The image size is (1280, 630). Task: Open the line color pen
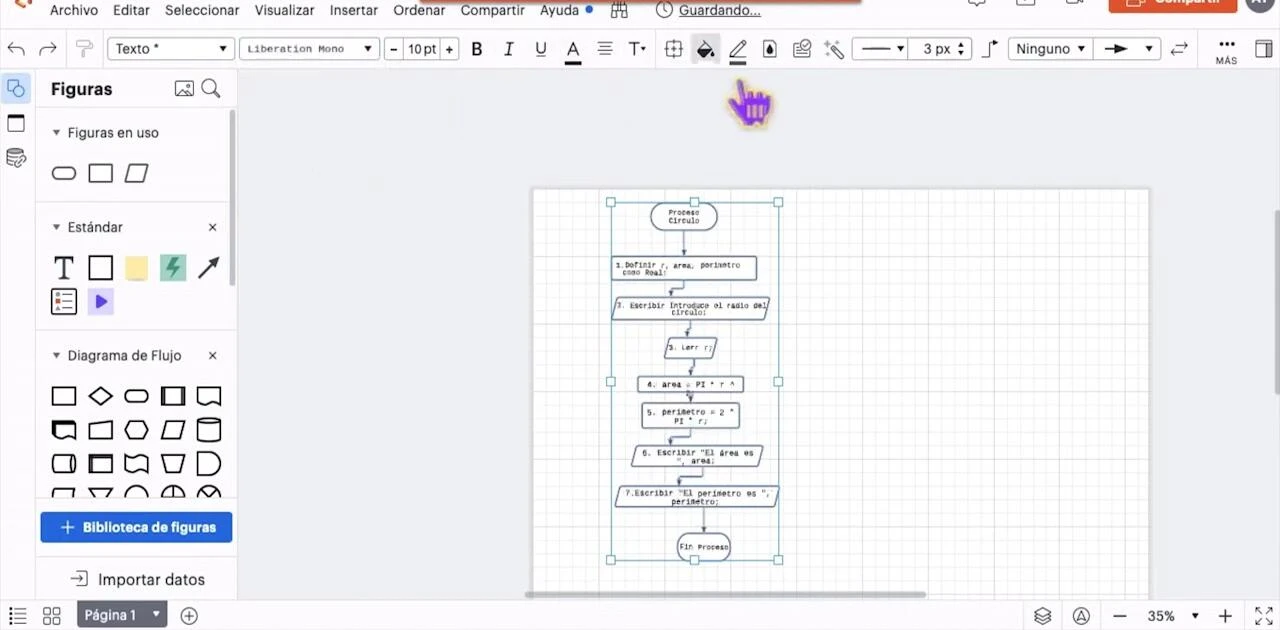(x=738, y=50)
